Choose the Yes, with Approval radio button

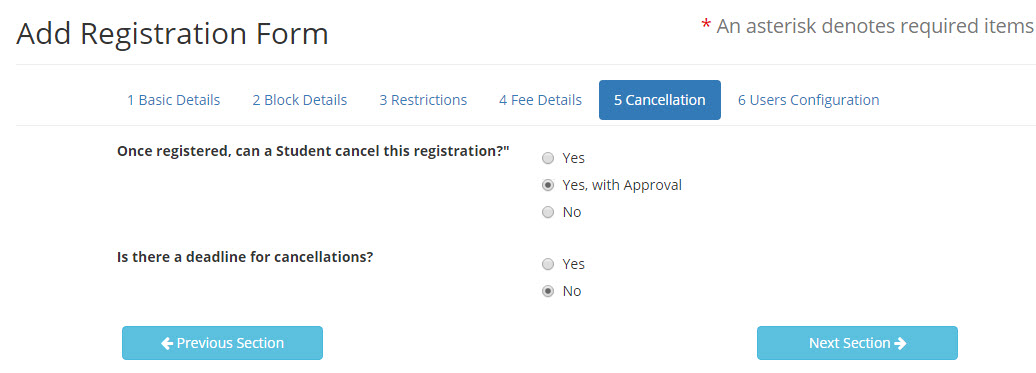tap(548, 186)
